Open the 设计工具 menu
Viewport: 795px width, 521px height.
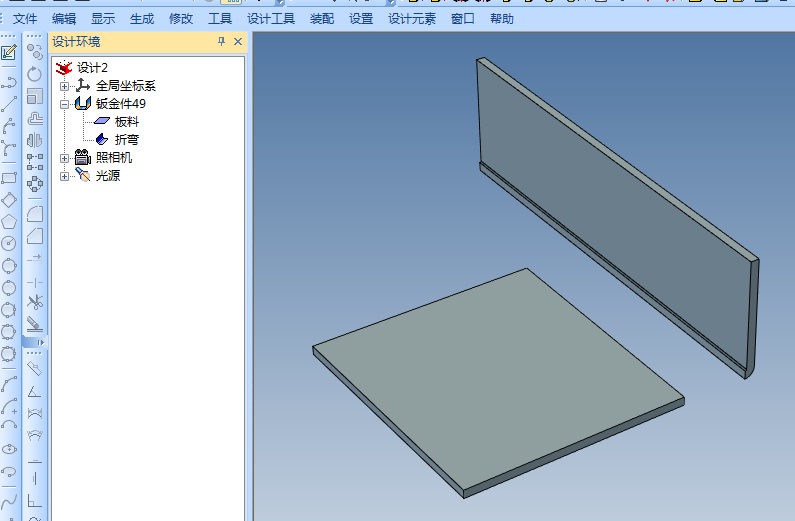(x=271, y=19)
